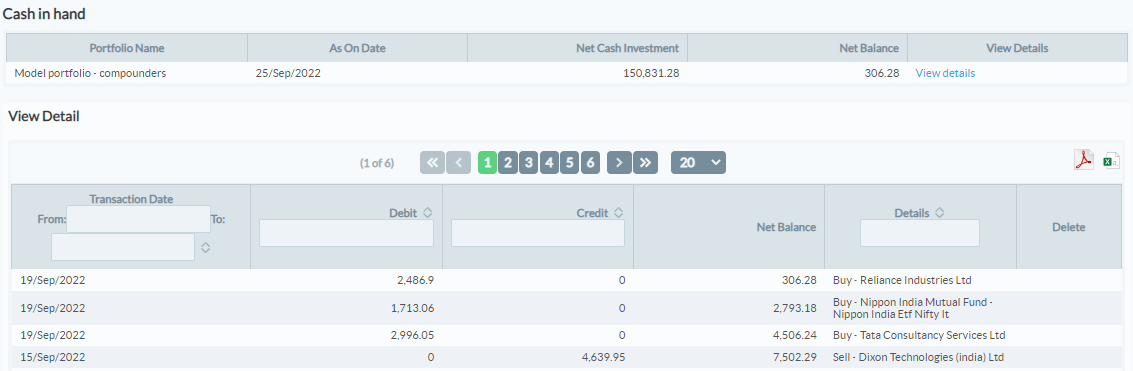Image resolution: width=1133 pixels, height=371 pixels.
Task: Switch to page 2 in the paginator
Action: 508,163
